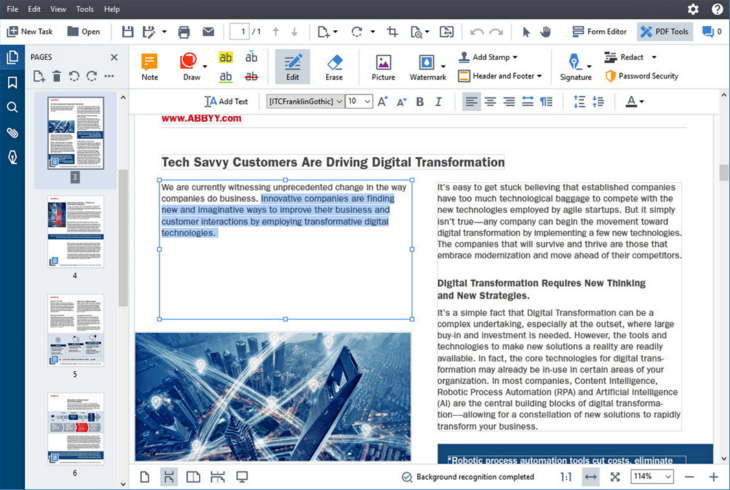Send document by e-mail envelope icon
The height and width of the screenshot is (490, 730).
click(208, 32)
